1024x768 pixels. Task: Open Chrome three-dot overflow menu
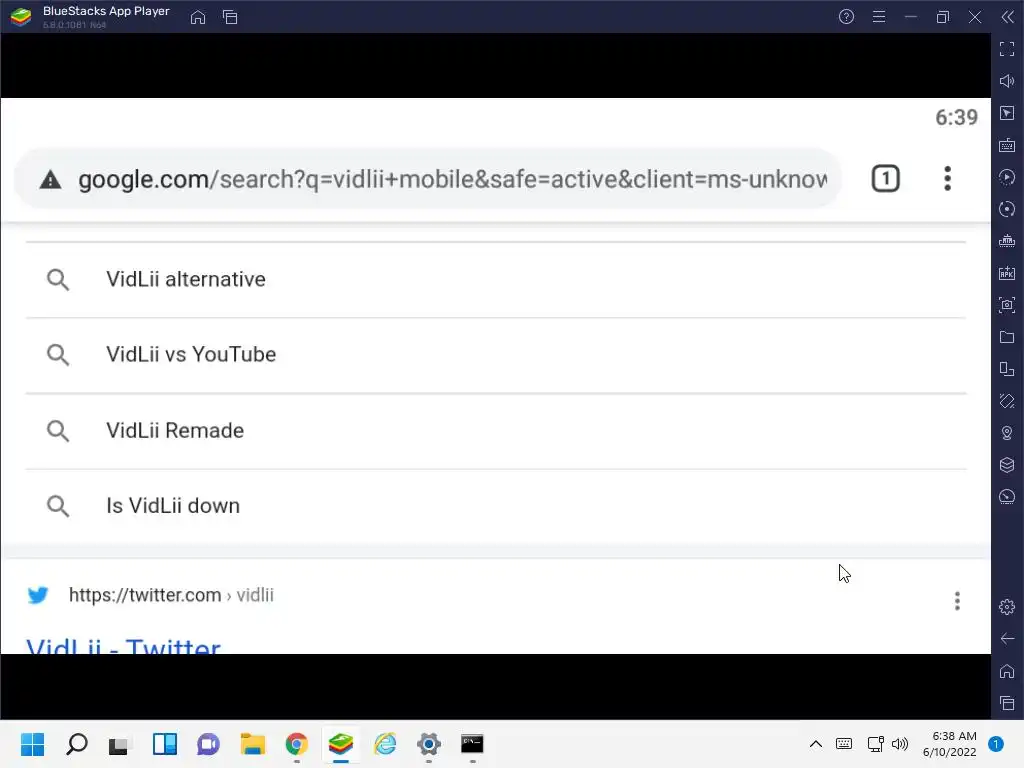point(948,179)
